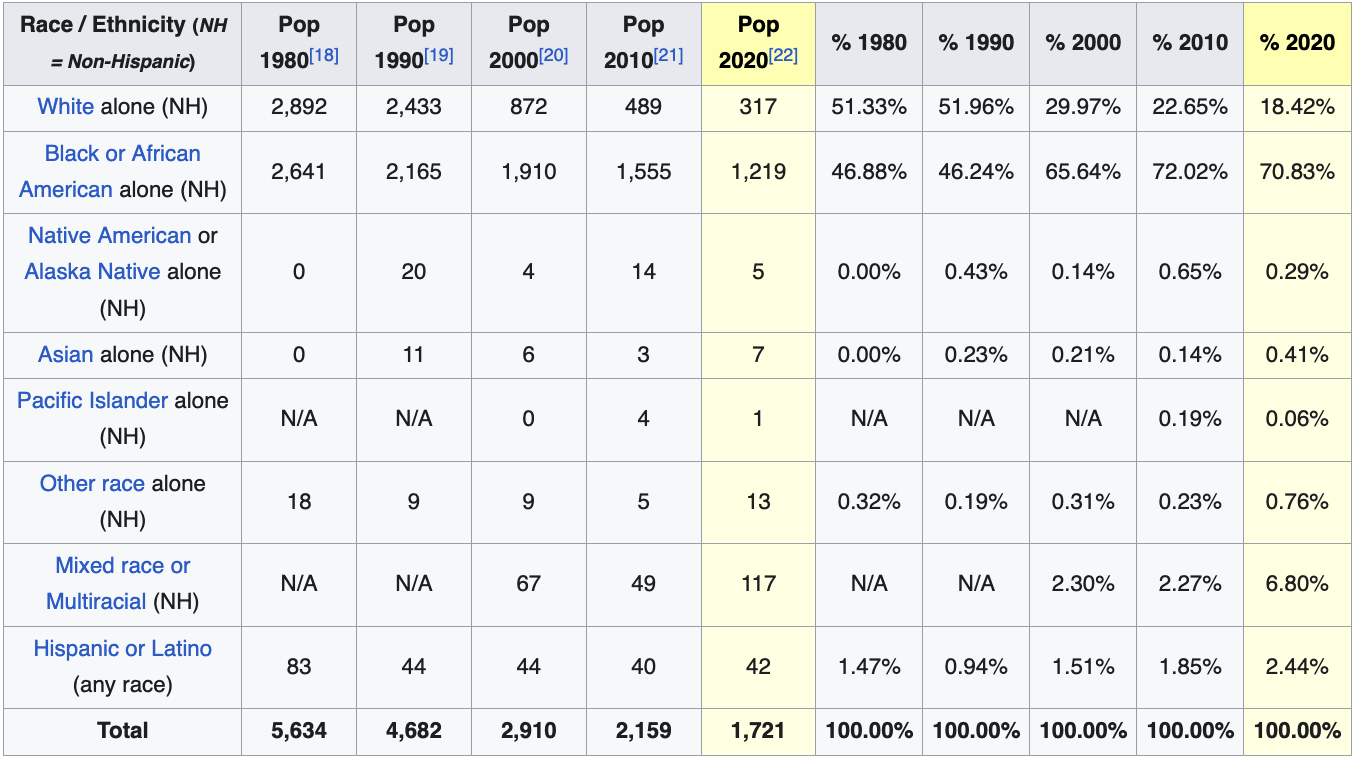Open the Black or African American link

122,154
